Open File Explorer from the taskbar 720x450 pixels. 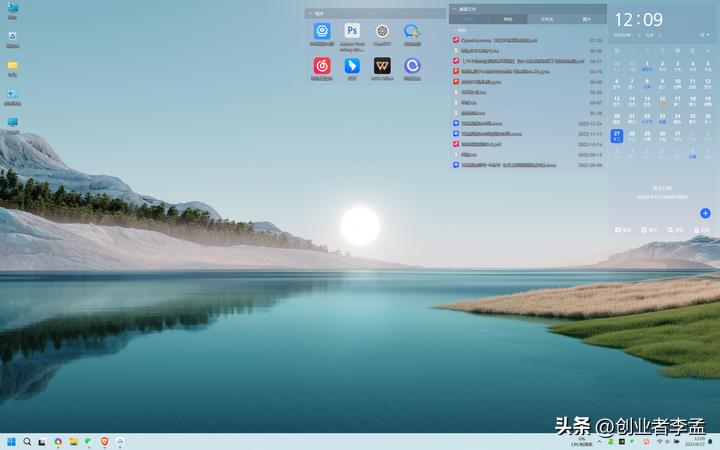coord(73,441)
